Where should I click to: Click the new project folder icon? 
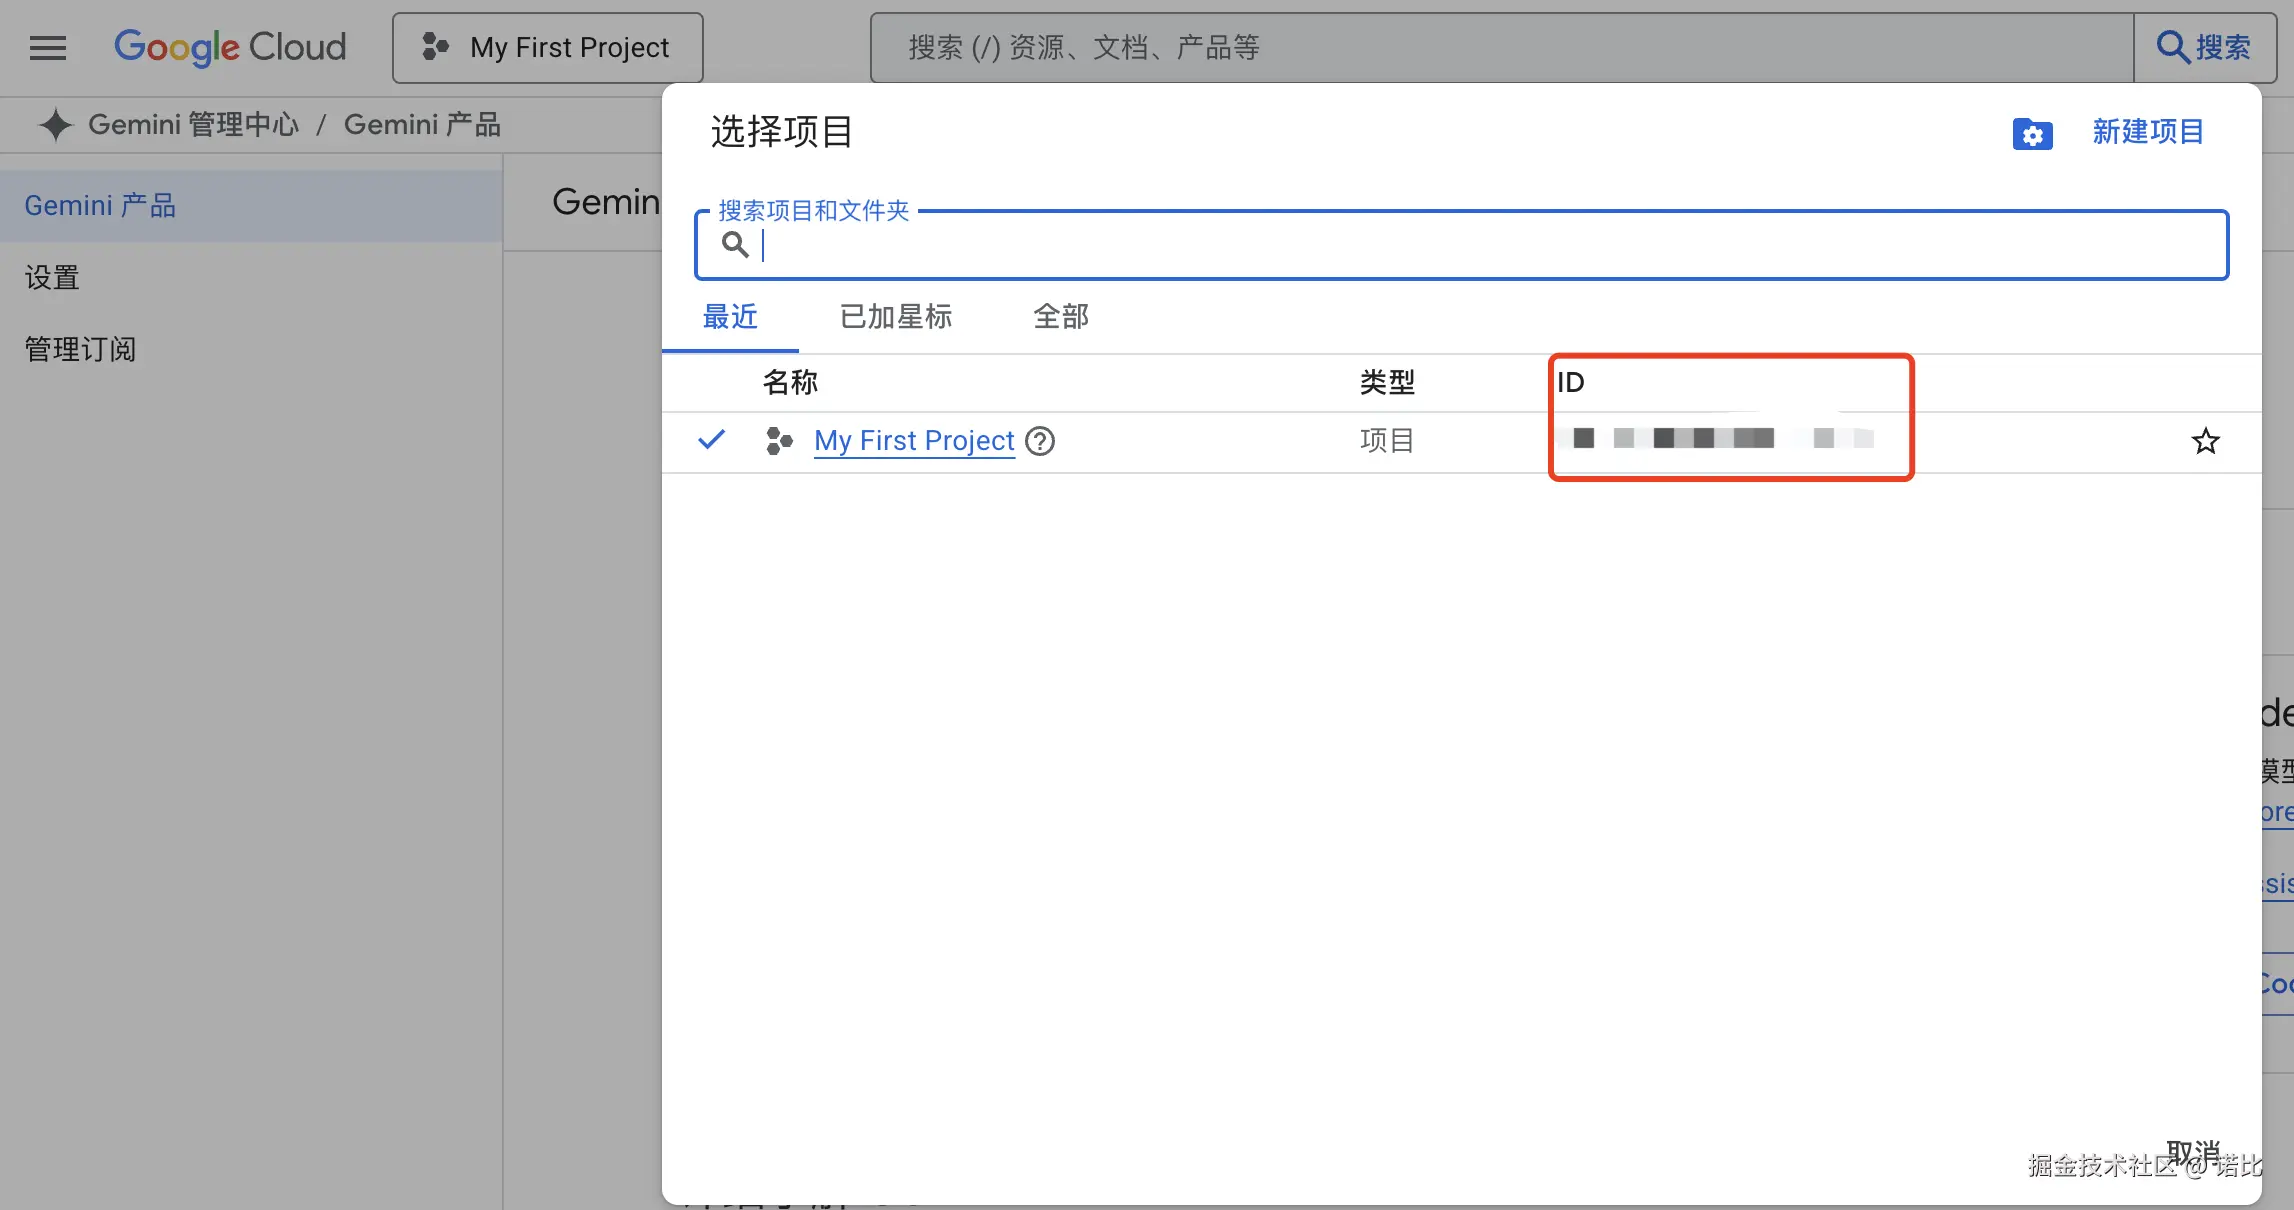2032,133
